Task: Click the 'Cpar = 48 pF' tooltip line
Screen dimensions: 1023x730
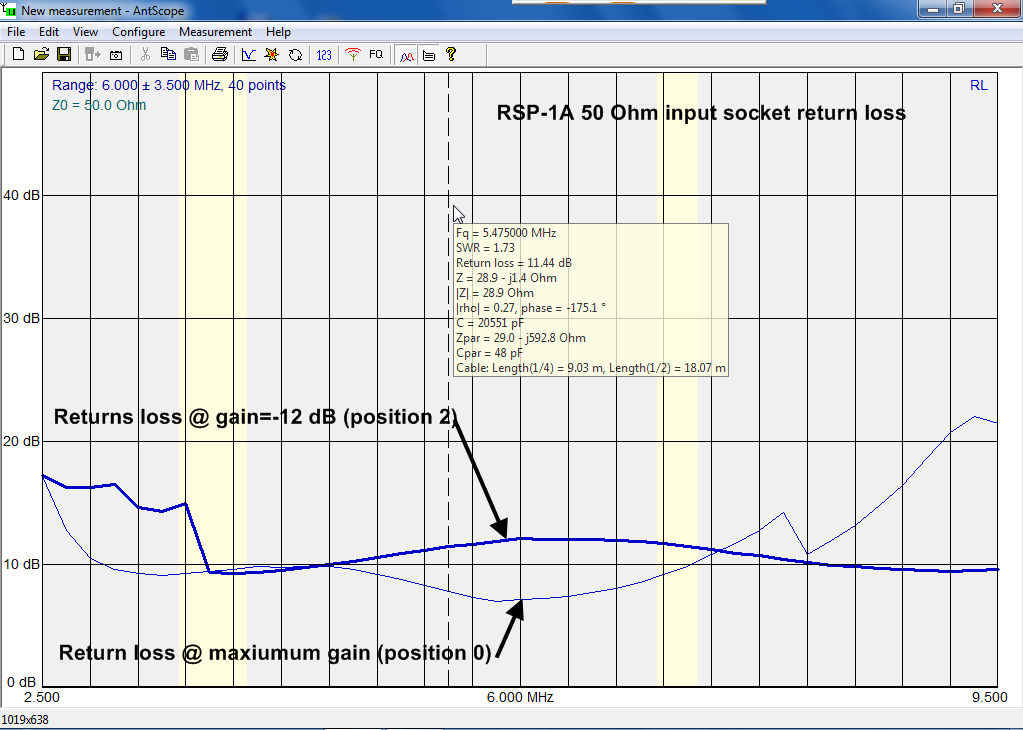Action: click(489, 353)
